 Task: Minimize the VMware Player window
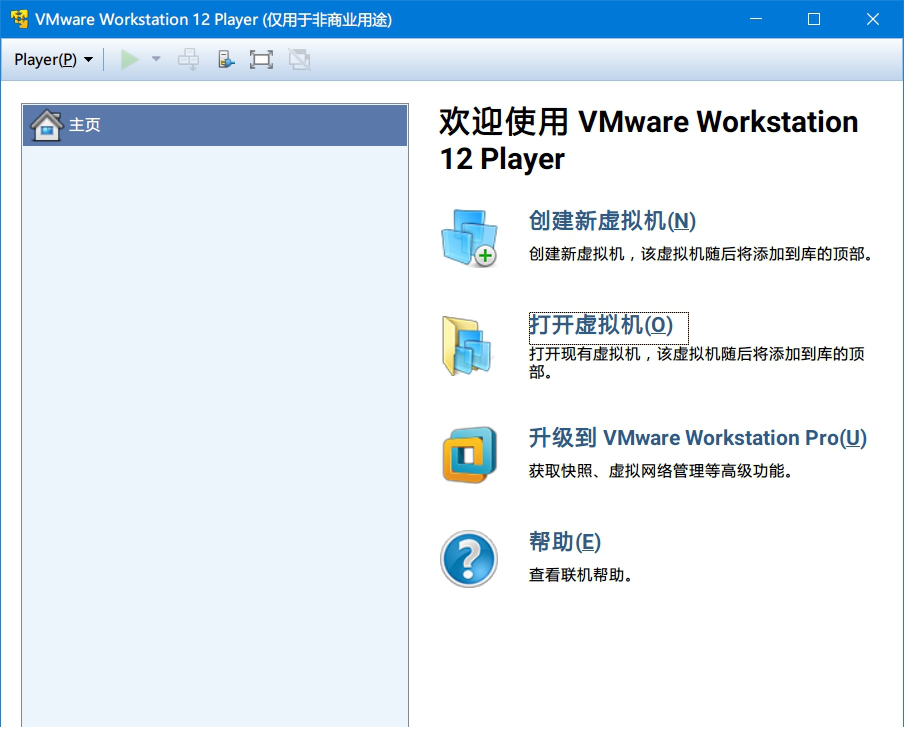pos(756,19)
